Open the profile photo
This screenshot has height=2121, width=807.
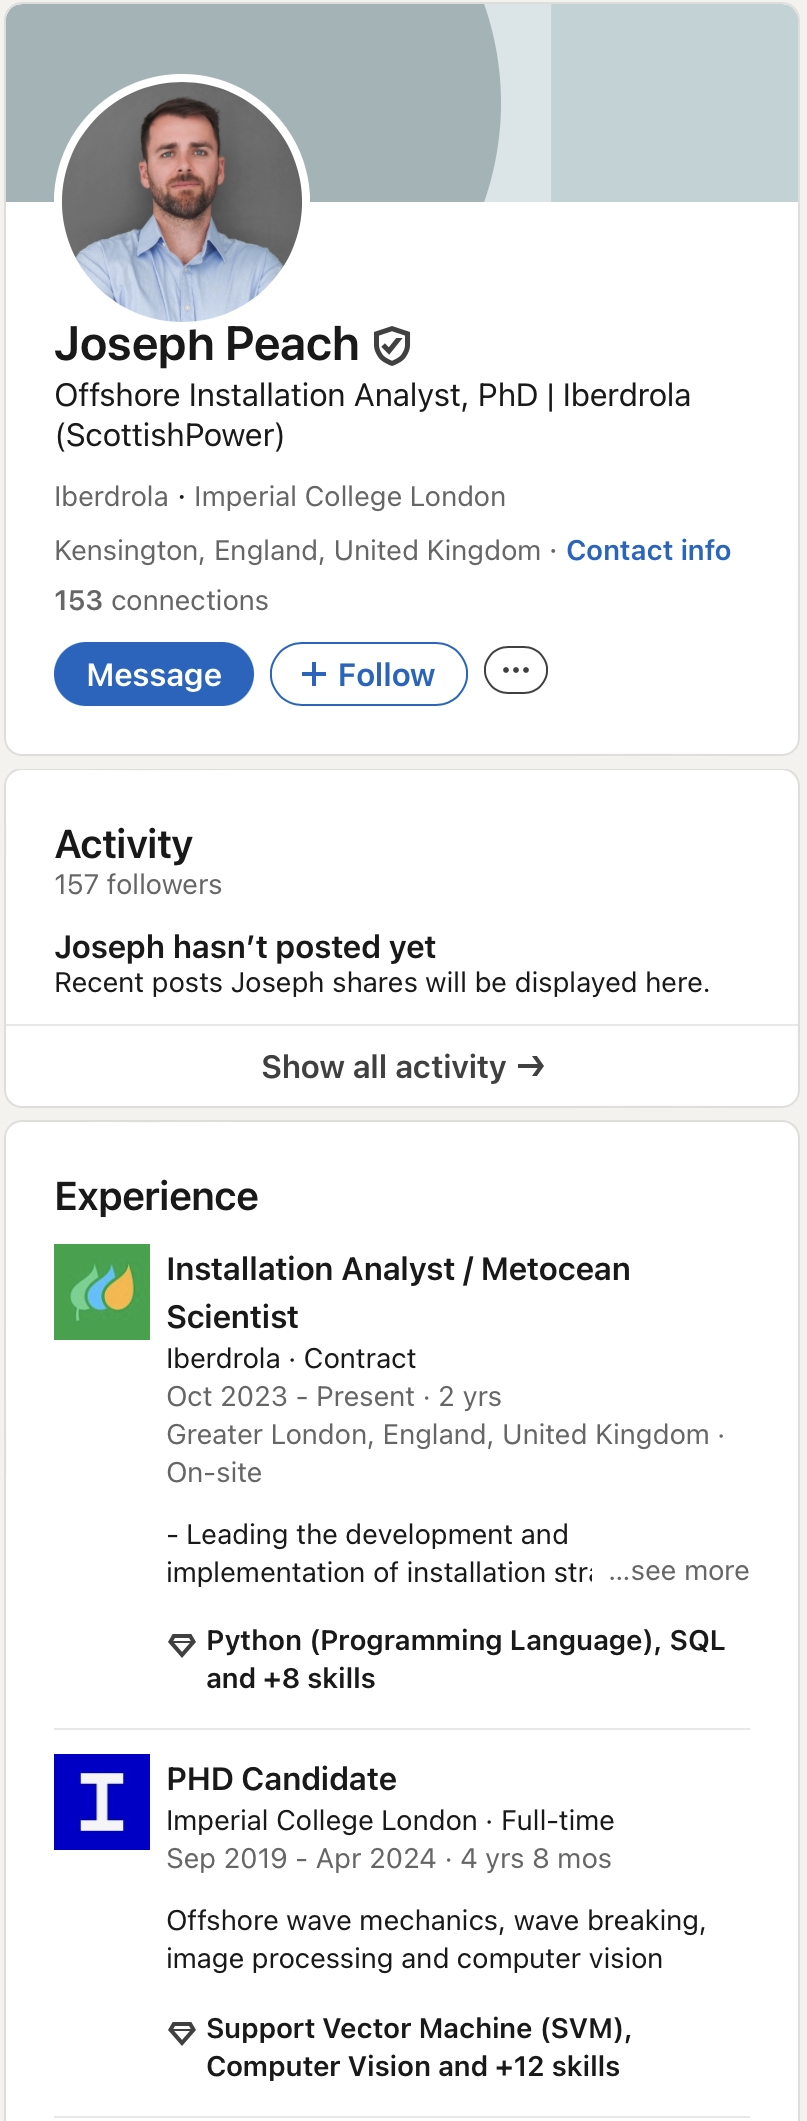pos(182,202)
